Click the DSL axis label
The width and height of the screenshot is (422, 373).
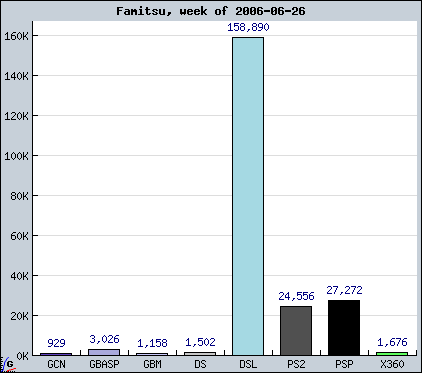(248, 364)
